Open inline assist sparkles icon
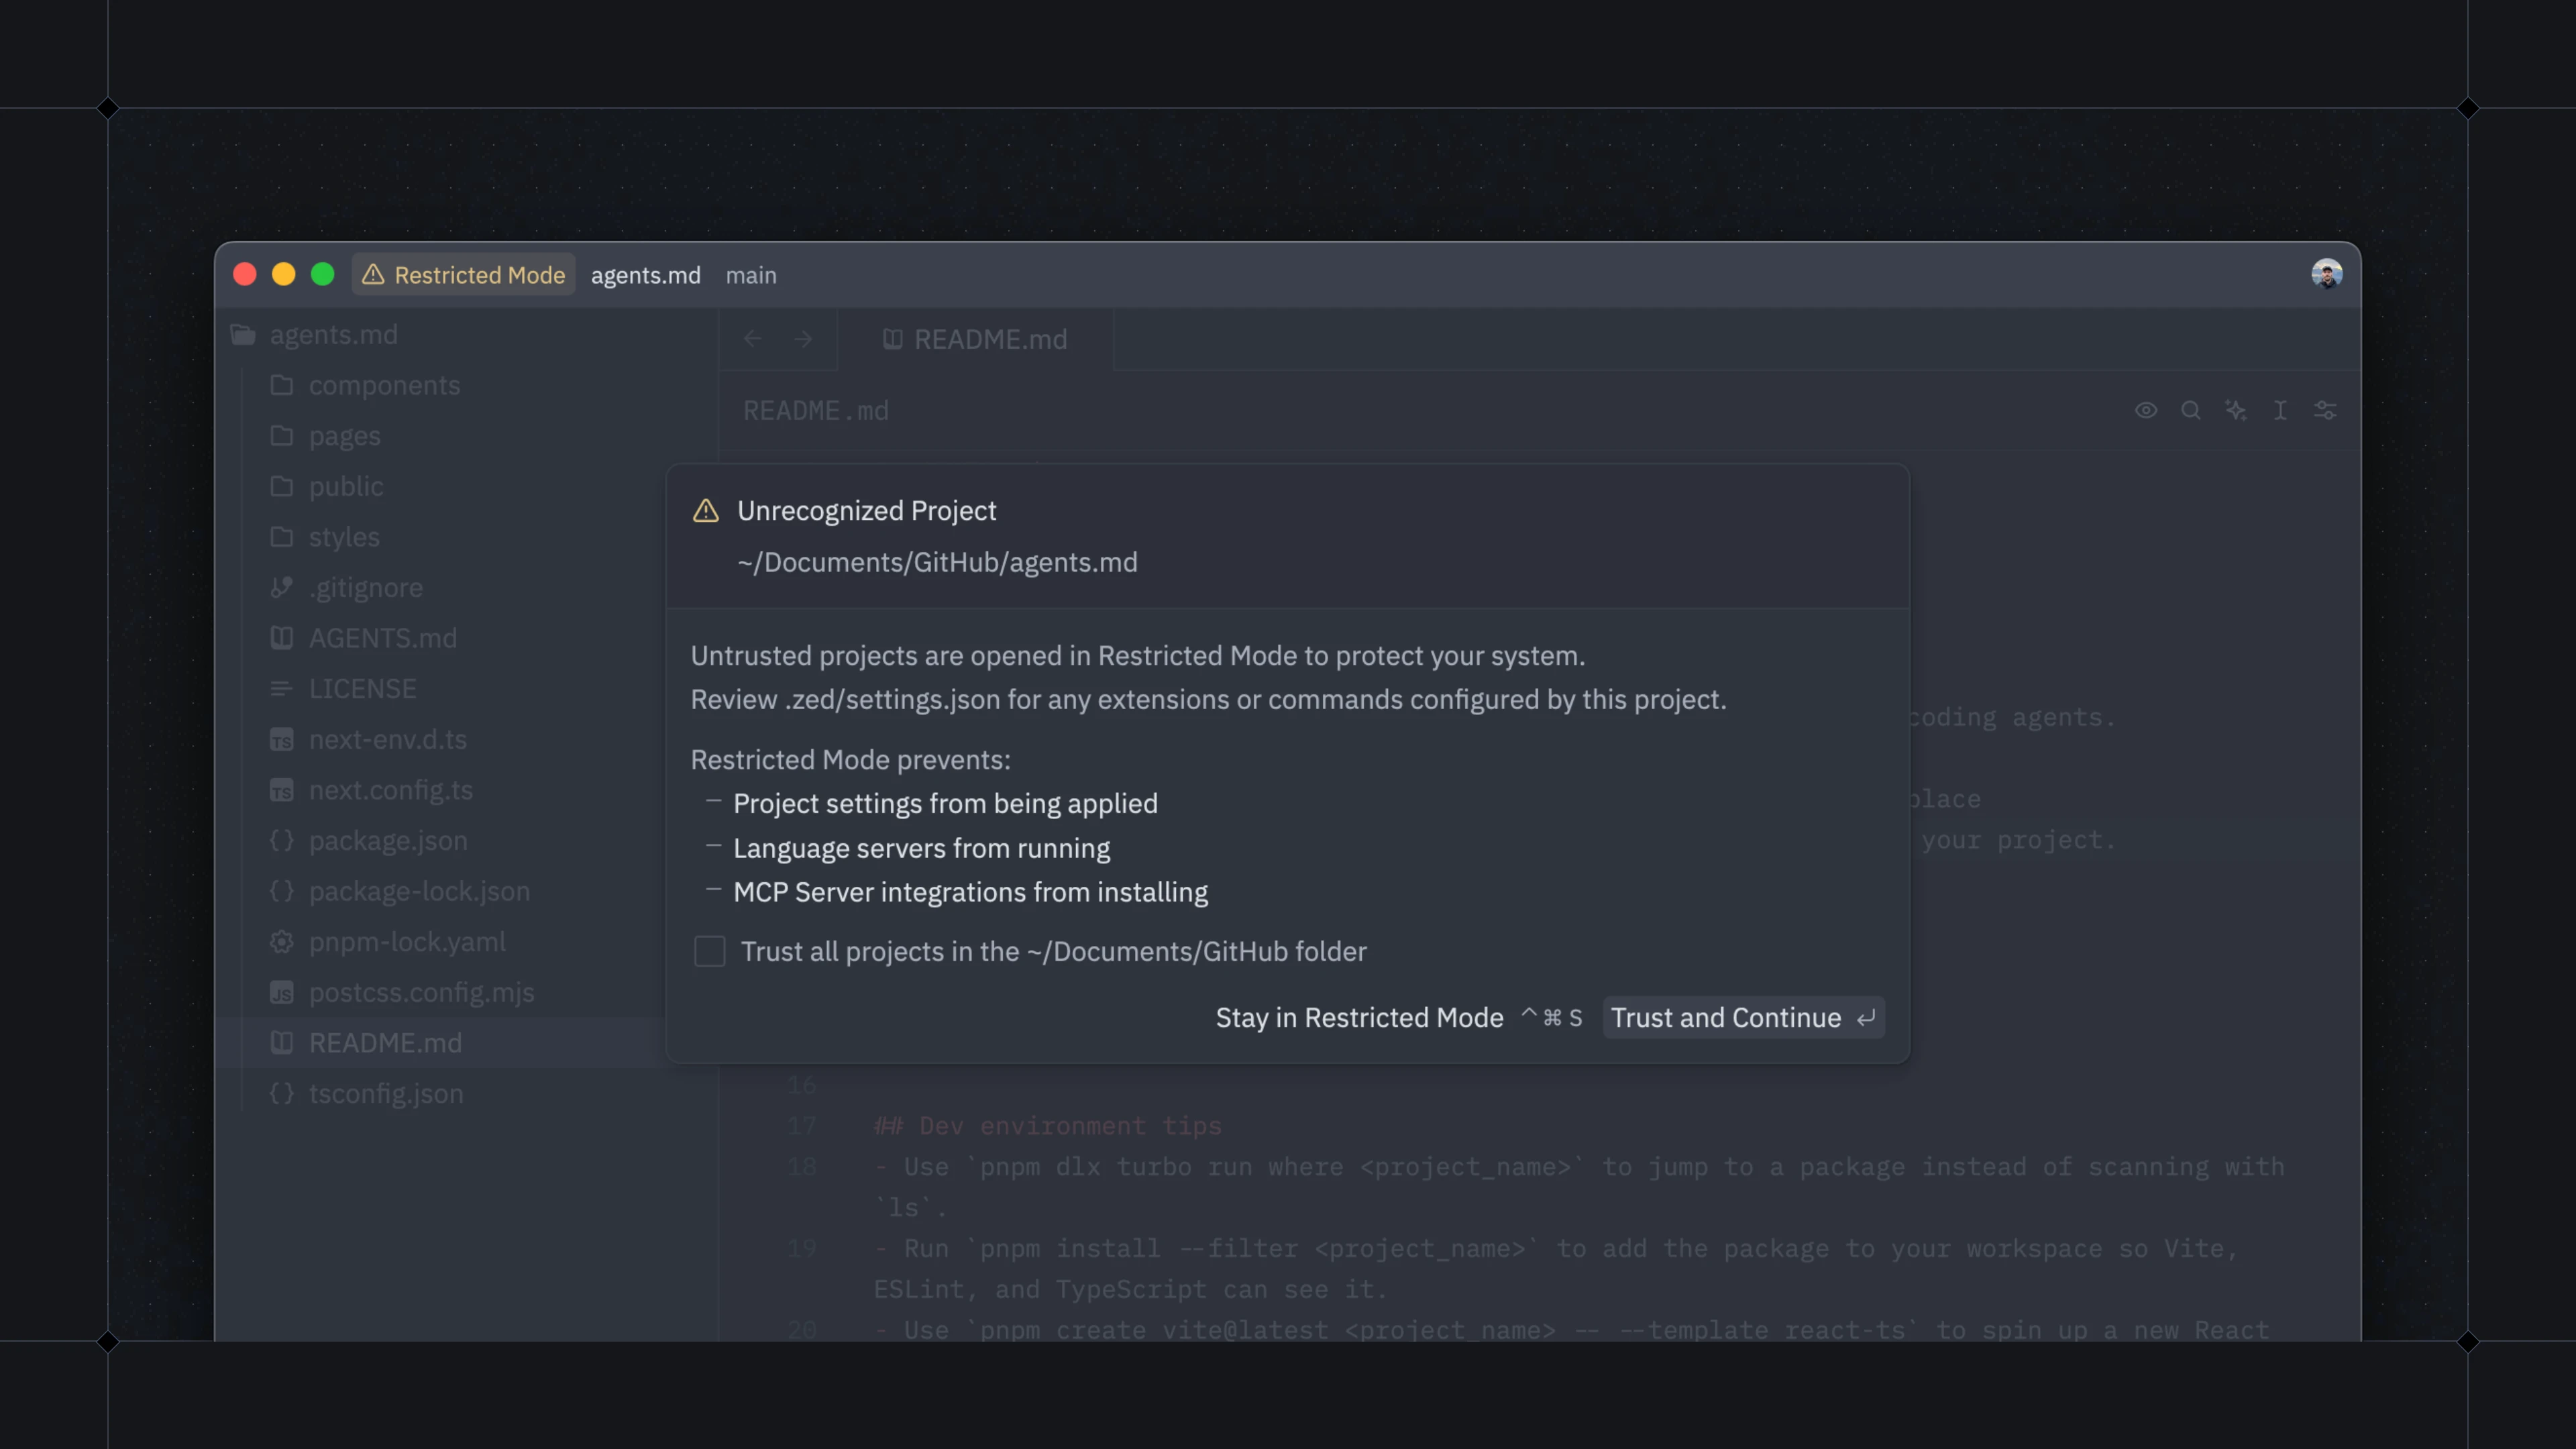This screenshot has height=1449, width=2576. pos(2237,410)
